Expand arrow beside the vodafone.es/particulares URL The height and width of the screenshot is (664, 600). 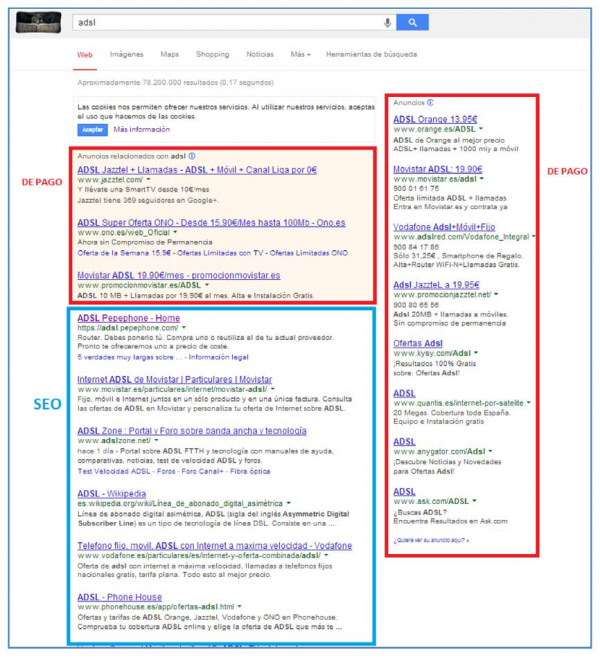(326, 555)
